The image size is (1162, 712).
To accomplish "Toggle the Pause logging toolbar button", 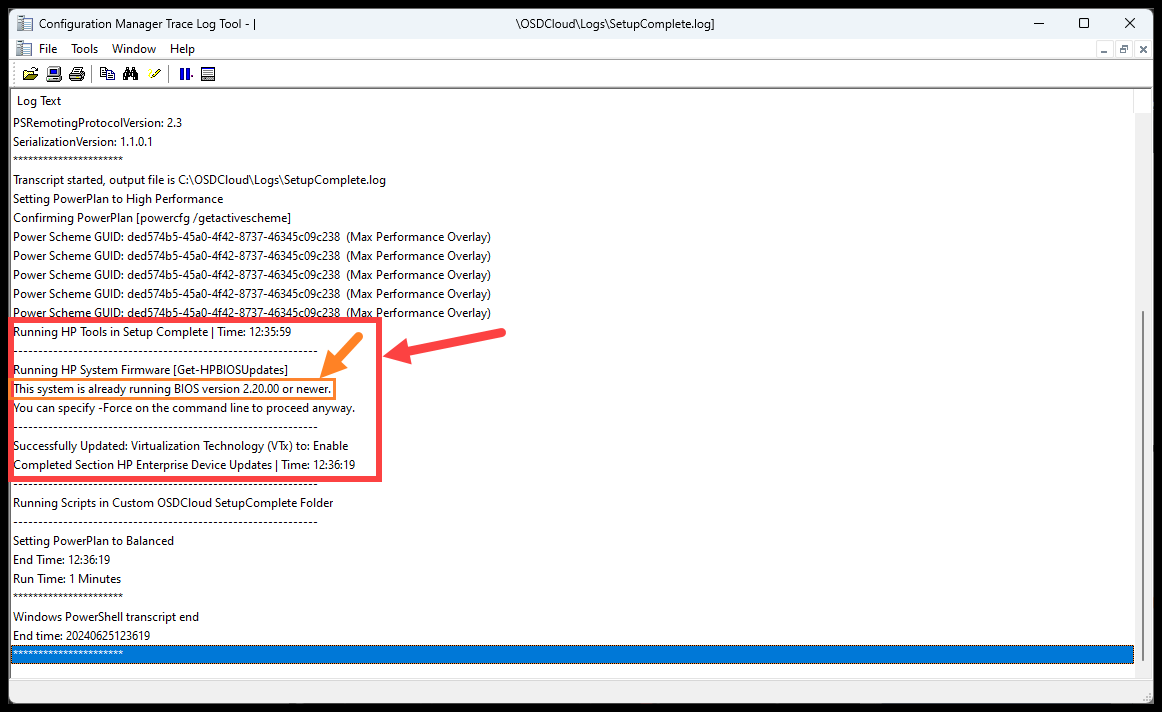I will [x=185, y=74].
